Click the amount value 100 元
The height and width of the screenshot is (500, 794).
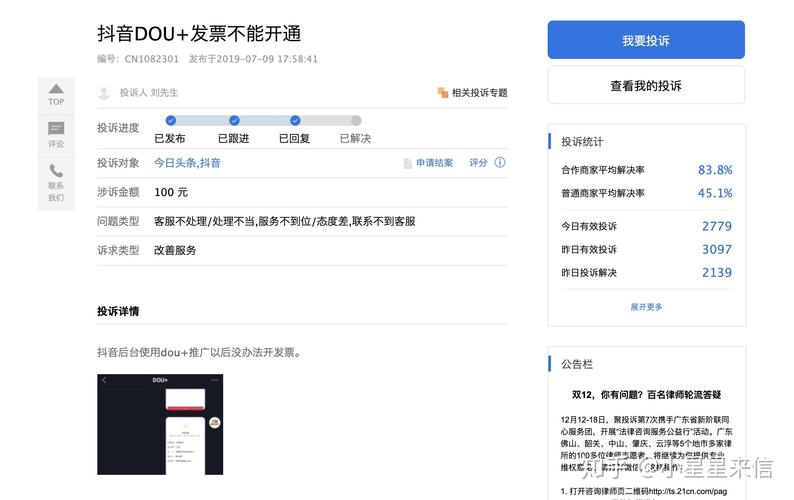pyautogui.click(x=171, y=192)
